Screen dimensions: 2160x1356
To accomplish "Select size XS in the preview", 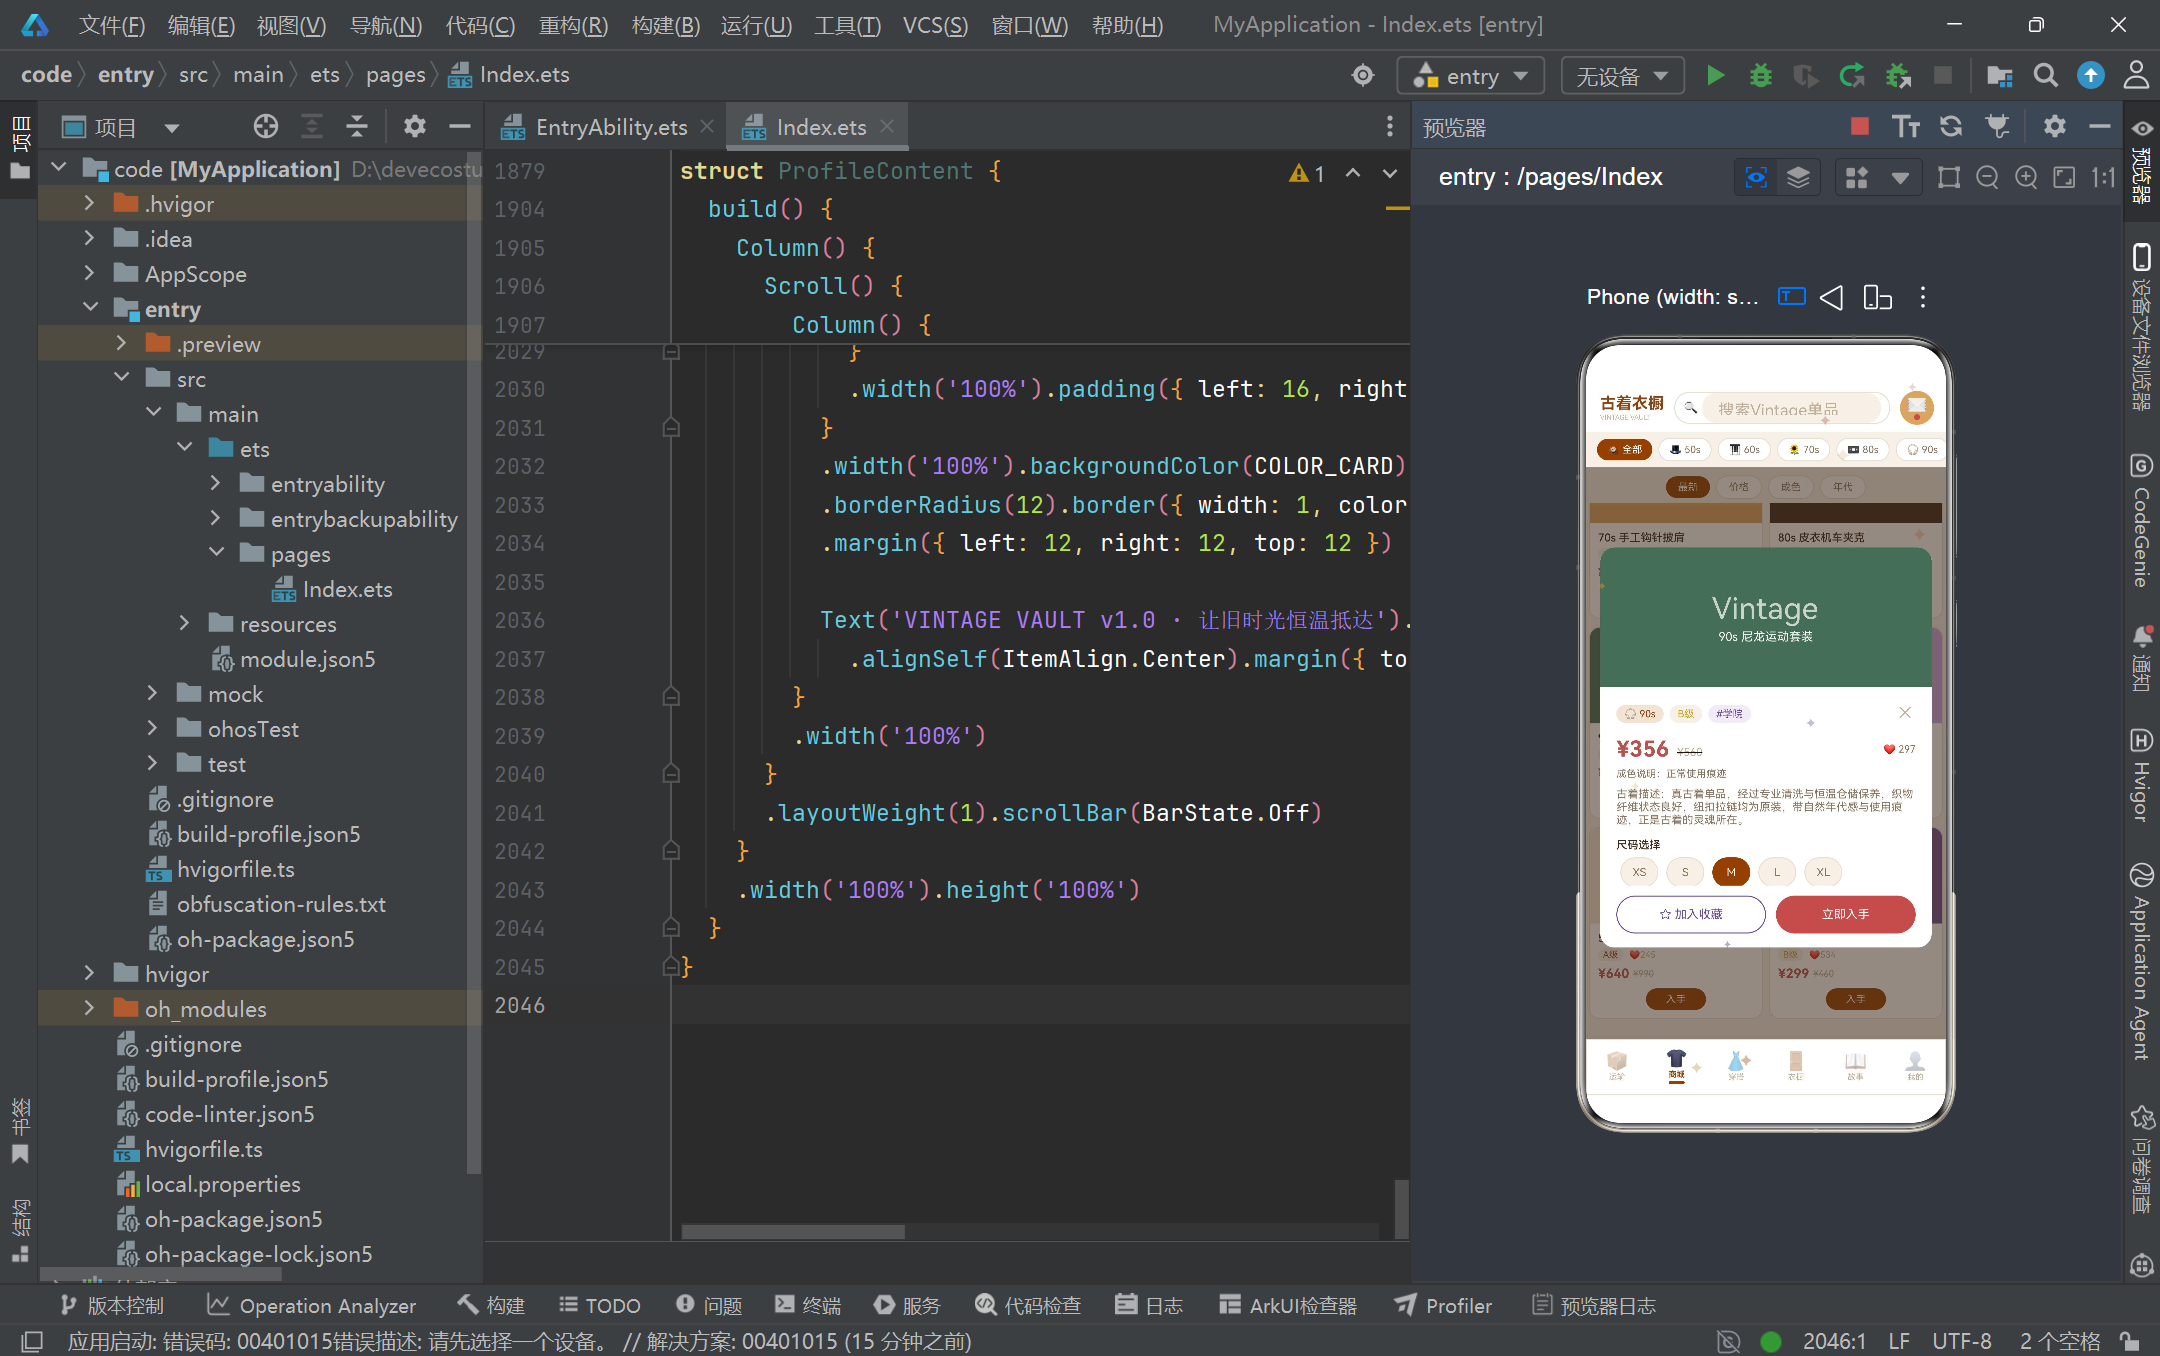I will click(x=1639, y=872).
